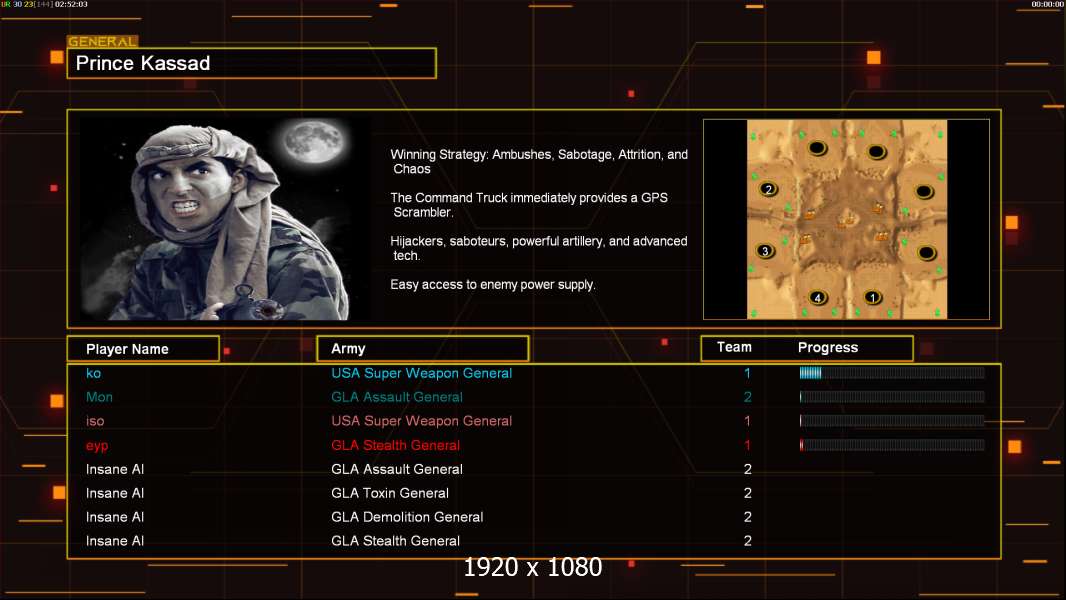Screen dimensions: 1066x600
Task: Click Insane AI next to GLA Toxin General
Action: tap(115, 493)
